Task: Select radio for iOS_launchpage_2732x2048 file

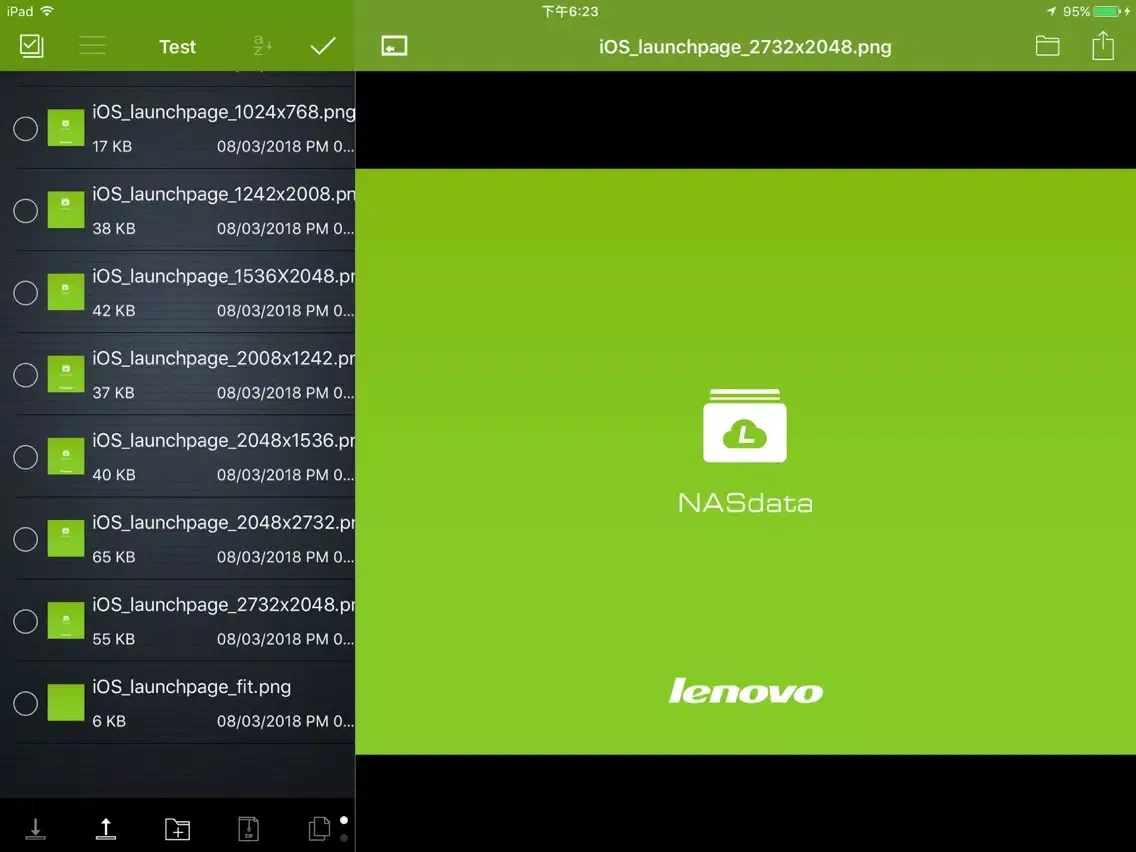Action: coord(25,621)
